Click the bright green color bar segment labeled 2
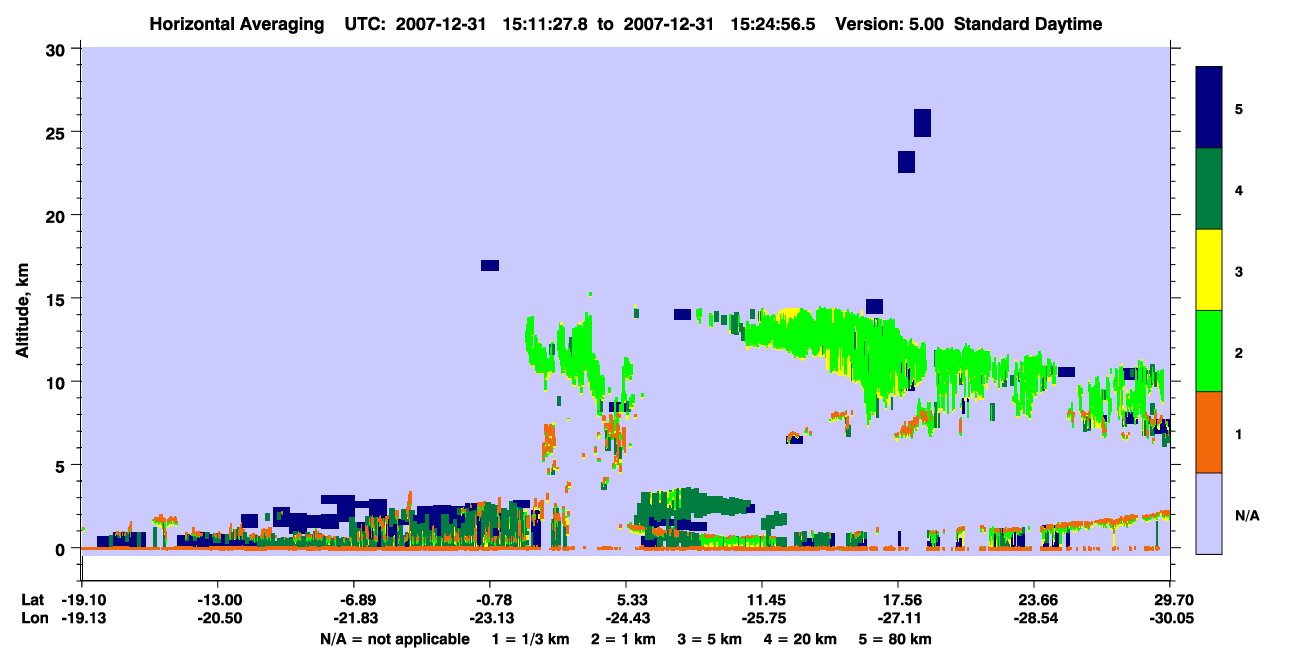Image resolution: width=1300 pixels, height=667 pixels. (1209, 351)
